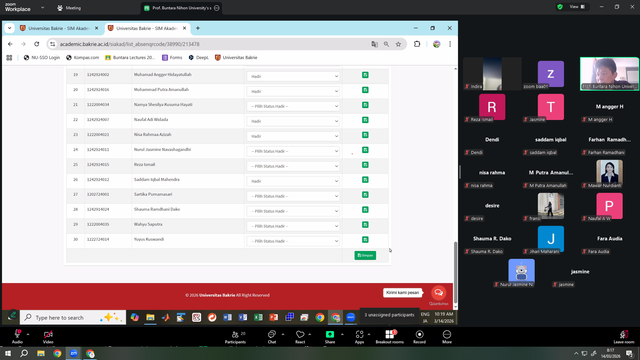
Task: Expand Zoom Share options arrow
Action: click(x=342, y=334)
